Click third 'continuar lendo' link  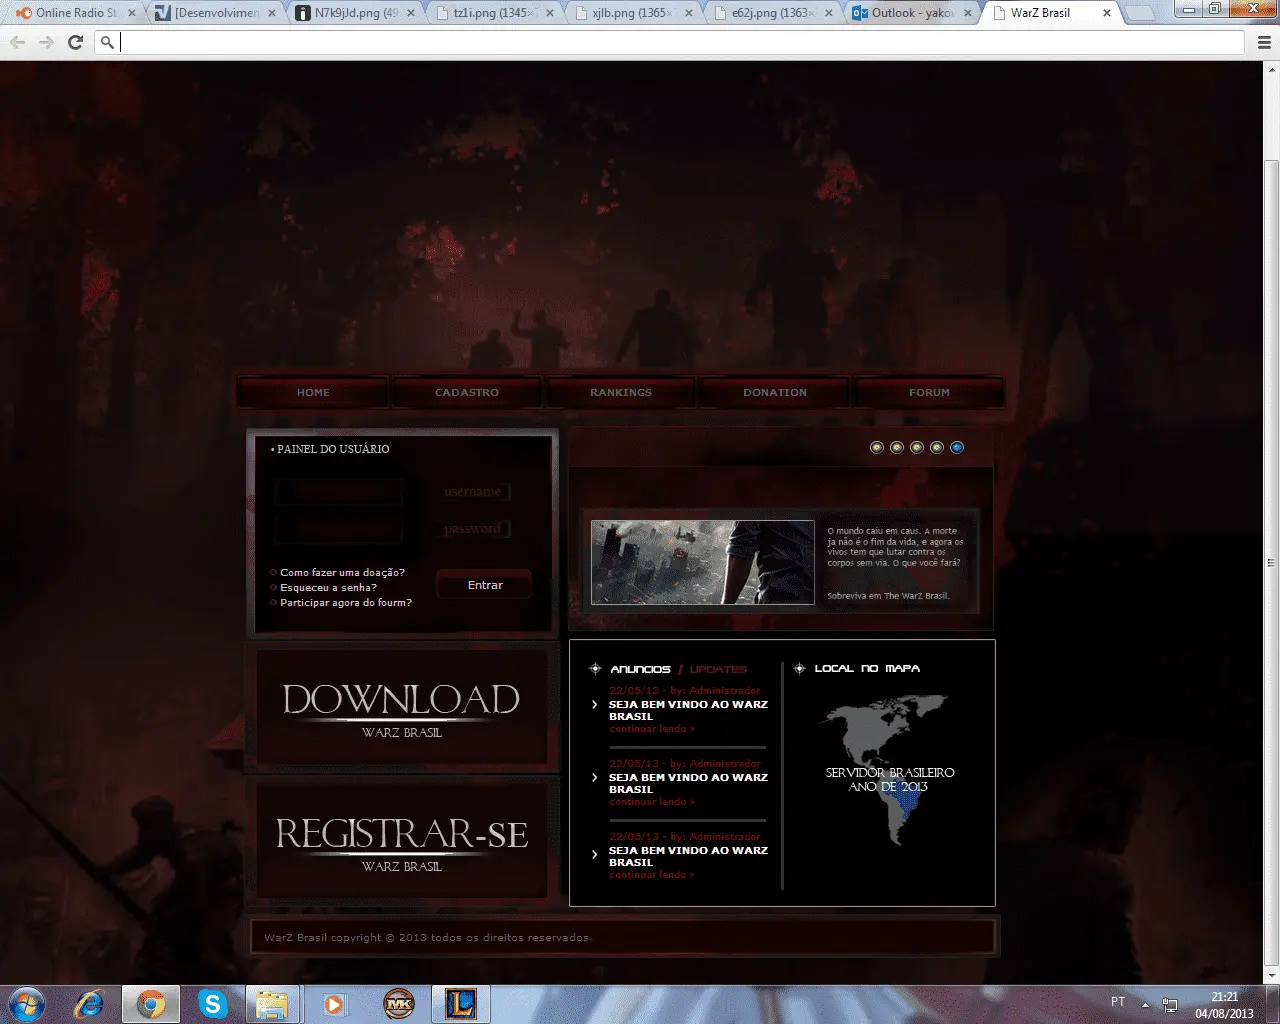(652, 875)
